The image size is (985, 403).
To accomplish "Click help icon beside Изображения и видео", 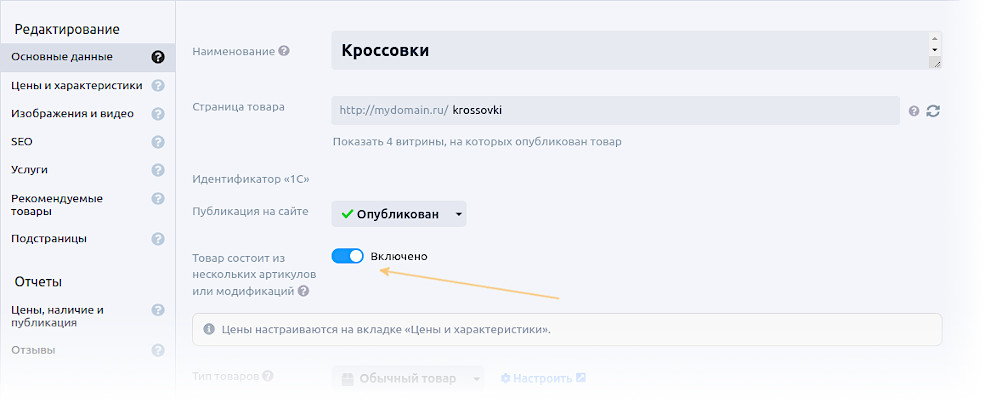I will point(157,114).
